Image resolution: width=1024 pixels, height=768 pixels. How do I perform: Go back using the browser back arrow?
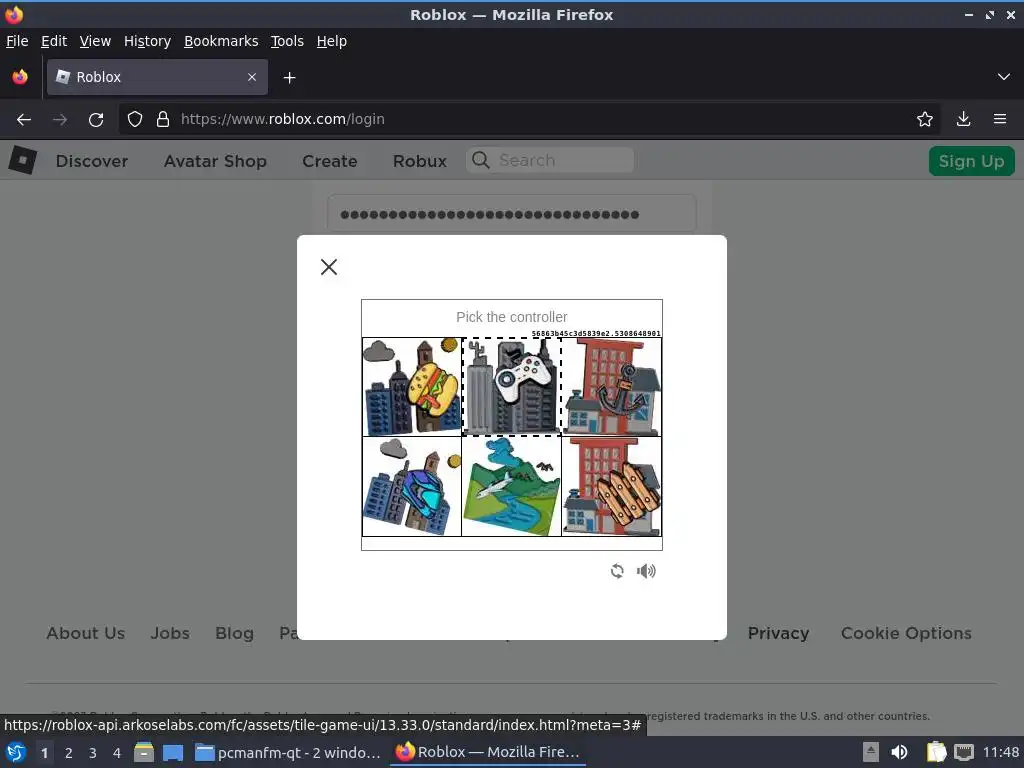pos(24,120)
